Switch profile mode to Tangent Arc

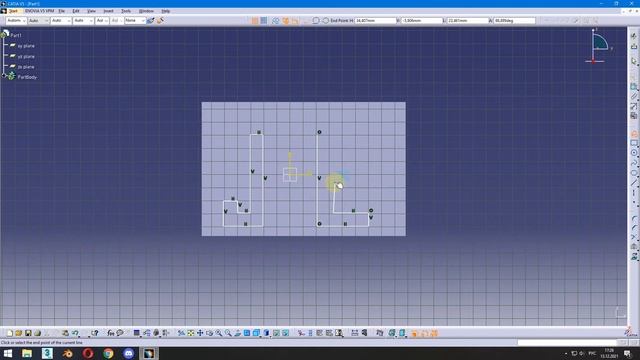click(x=316, y=20)
